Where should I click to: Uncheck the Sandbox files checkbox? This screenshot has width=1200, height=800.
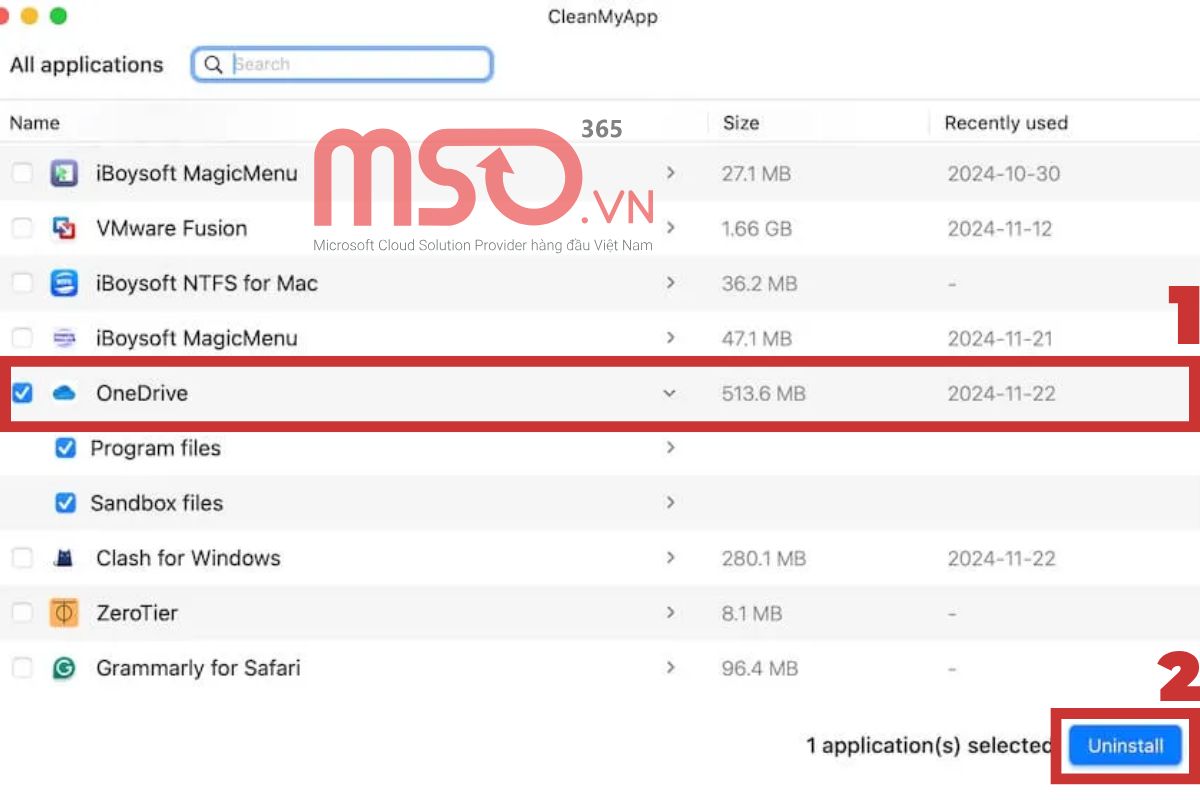pos(65,503)
